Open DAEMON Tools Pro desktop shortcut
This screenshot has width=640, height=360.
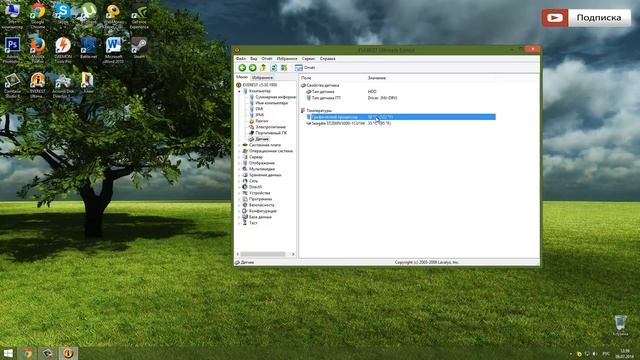coord(63,50)
